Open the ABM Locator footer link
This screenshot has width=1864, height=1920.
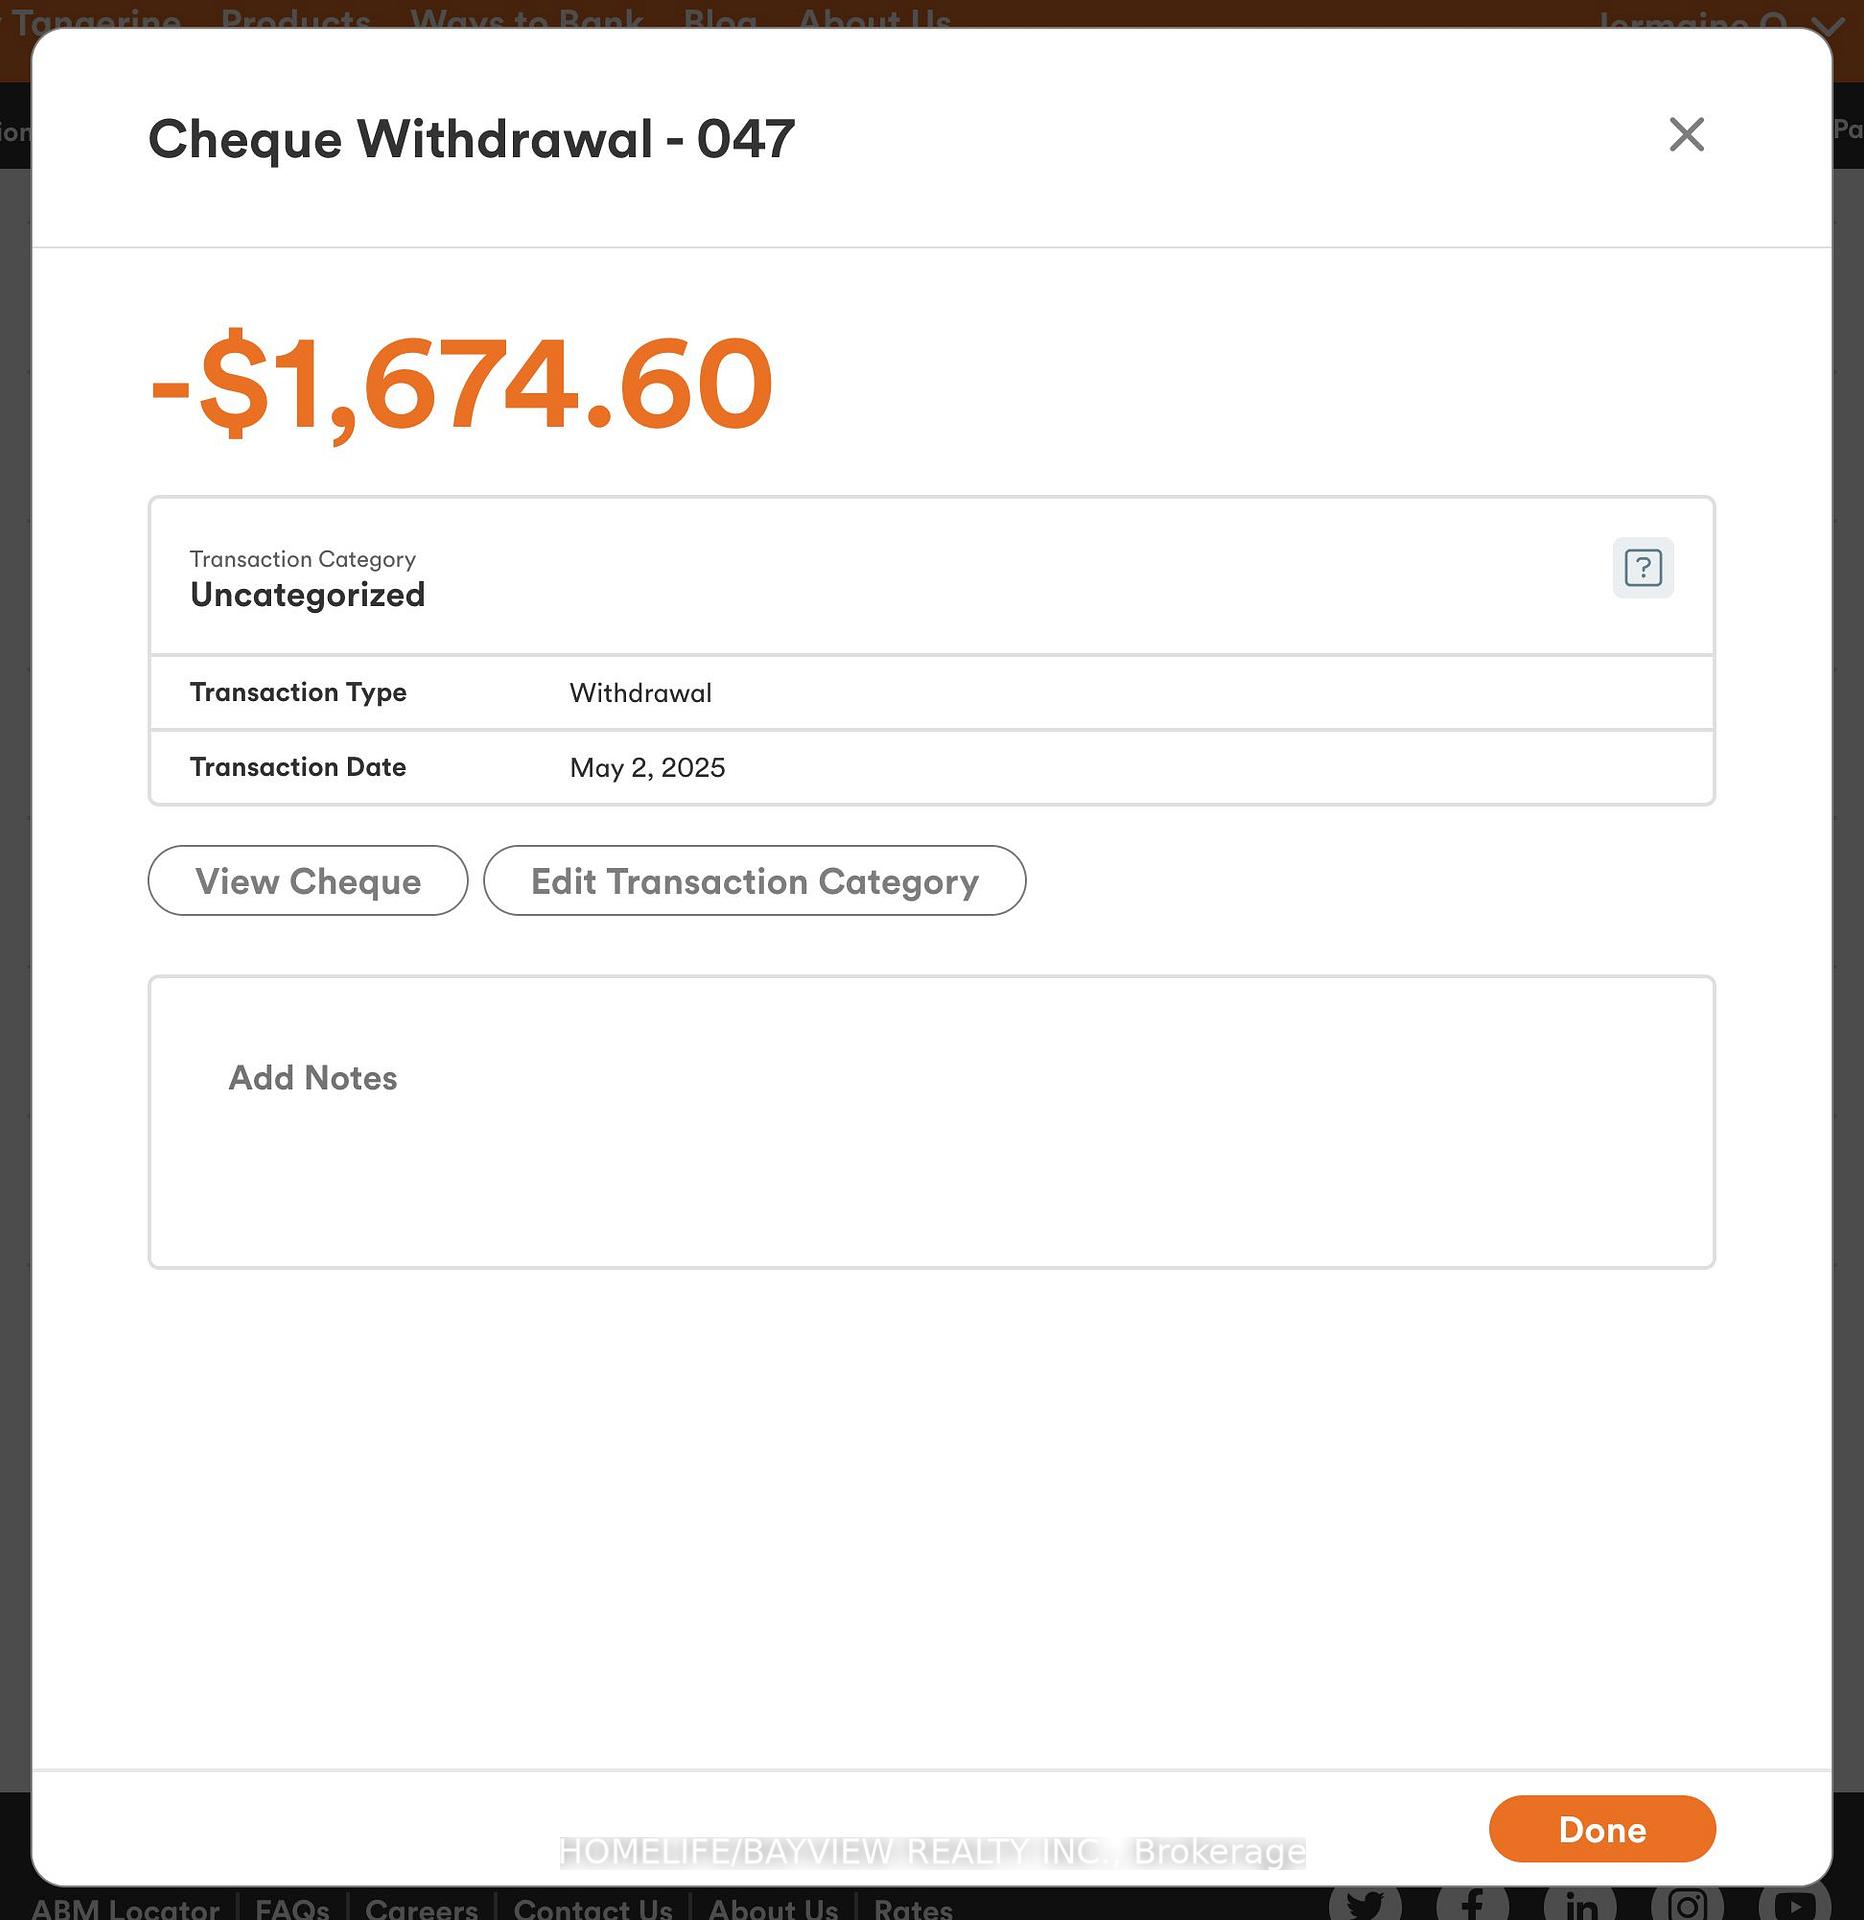pyautogui.click(x=125, y=1908)
